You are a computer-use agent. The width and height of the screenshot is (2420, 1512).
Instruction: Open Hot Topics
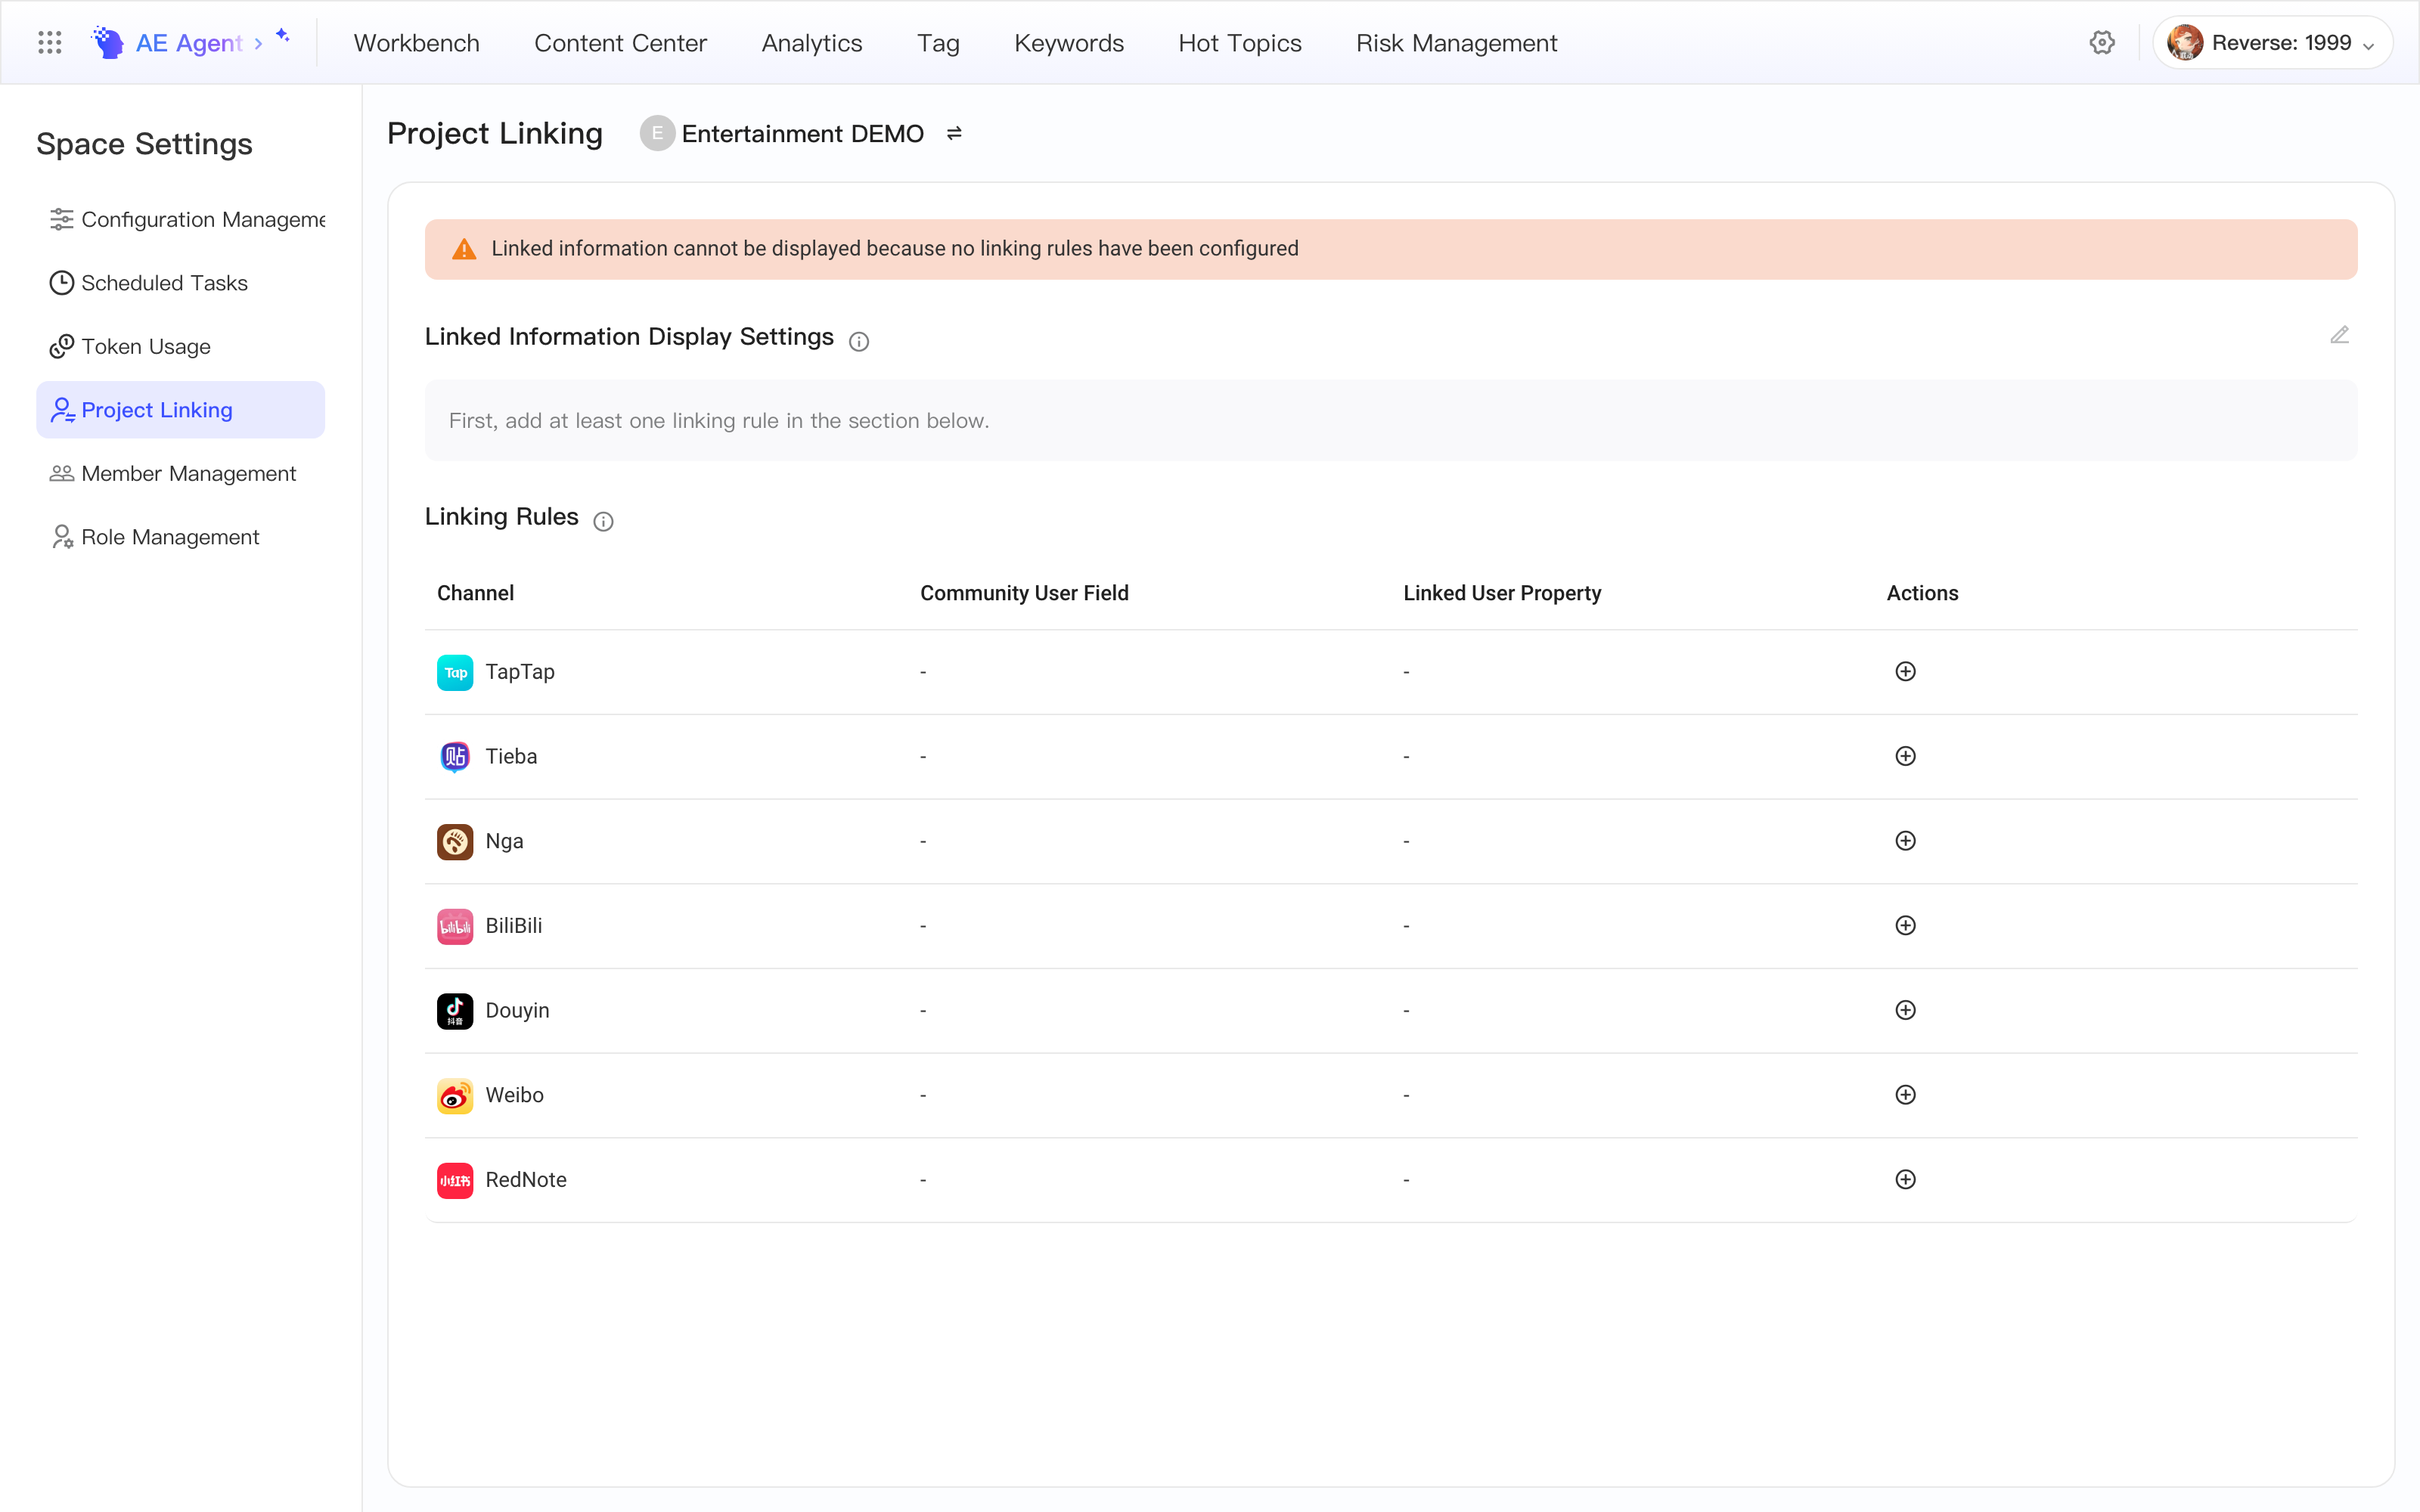1239,43
